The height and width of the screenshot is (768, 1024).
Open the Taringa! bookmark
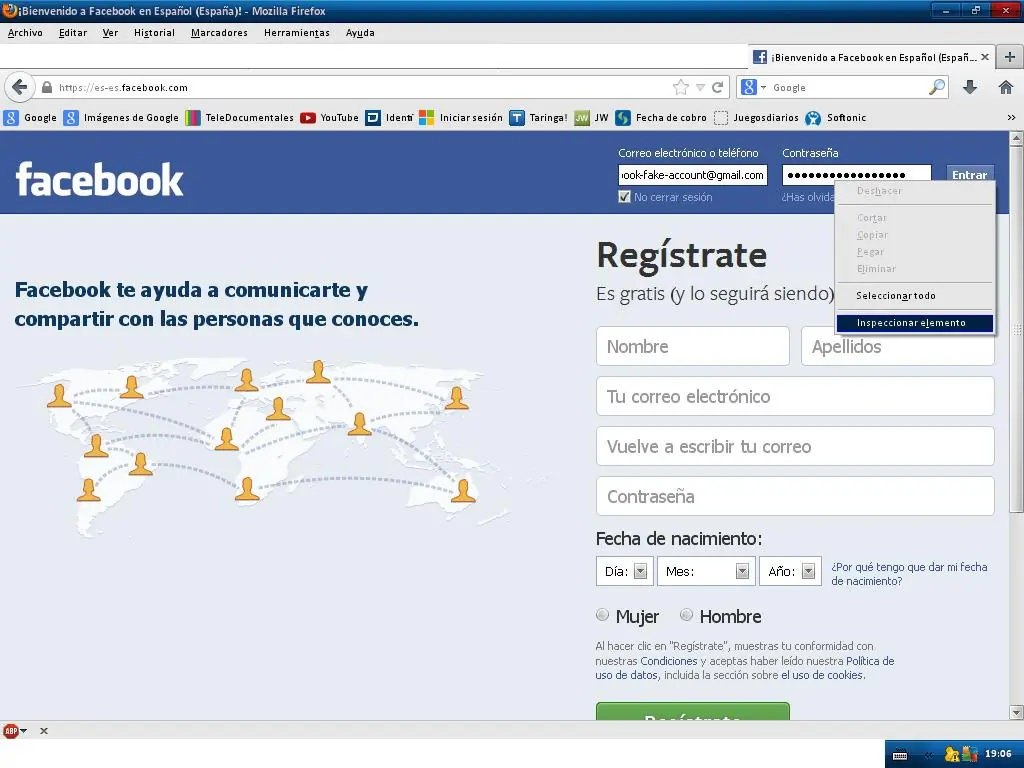(539, 118)
